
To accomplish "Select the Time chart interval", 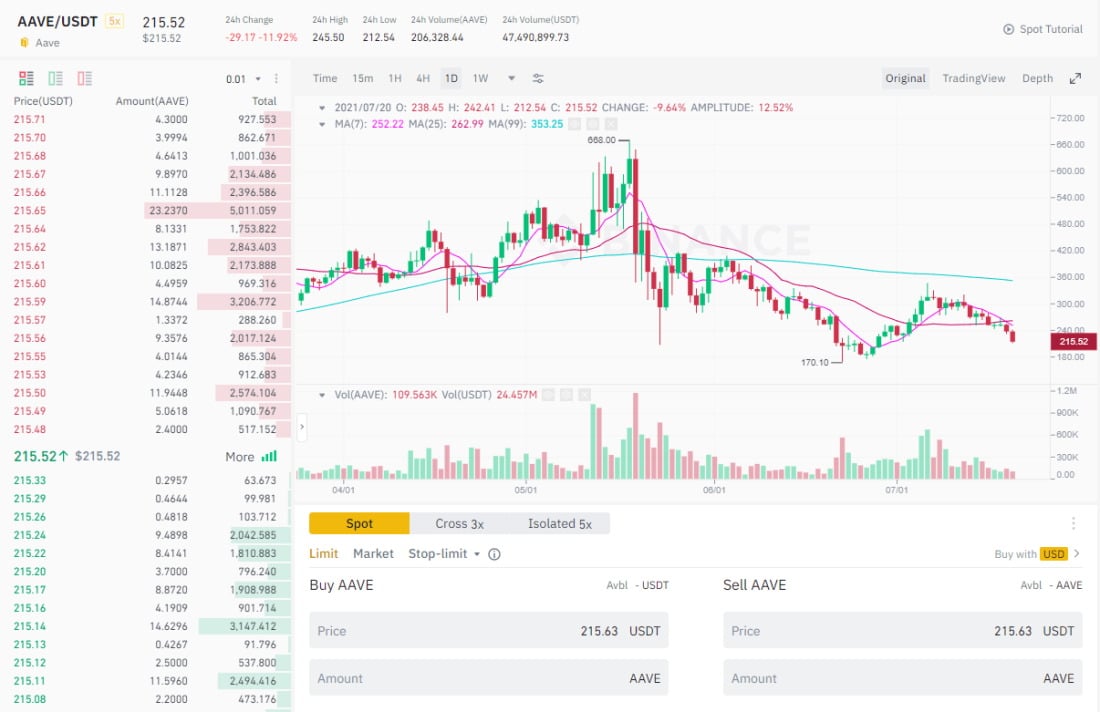I will tap(325, 79).
